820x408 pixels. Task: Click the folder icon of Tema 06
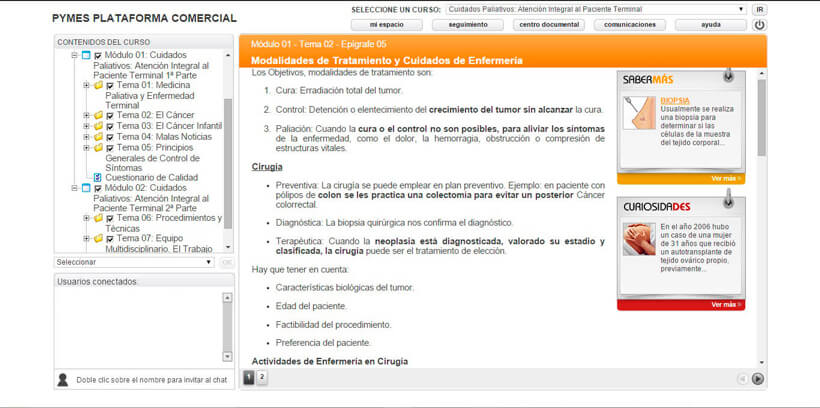coord(98,218)
